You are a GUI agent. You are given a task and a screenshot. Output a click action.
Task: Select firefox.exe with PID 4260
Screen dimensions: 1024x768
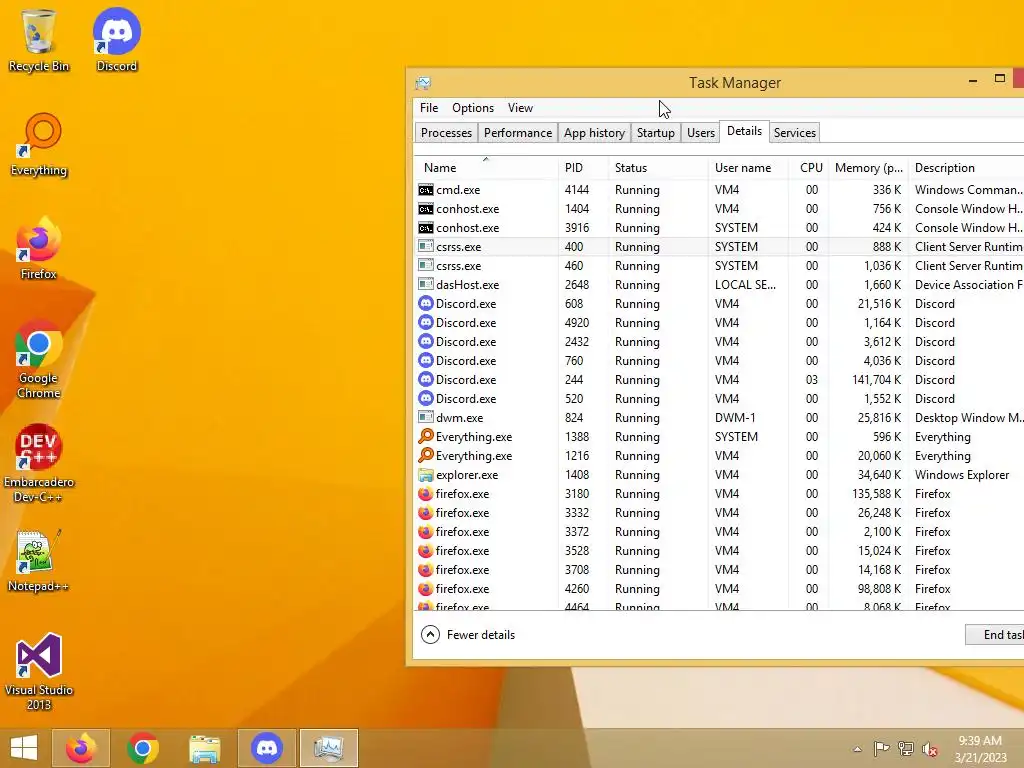(719, 588)
